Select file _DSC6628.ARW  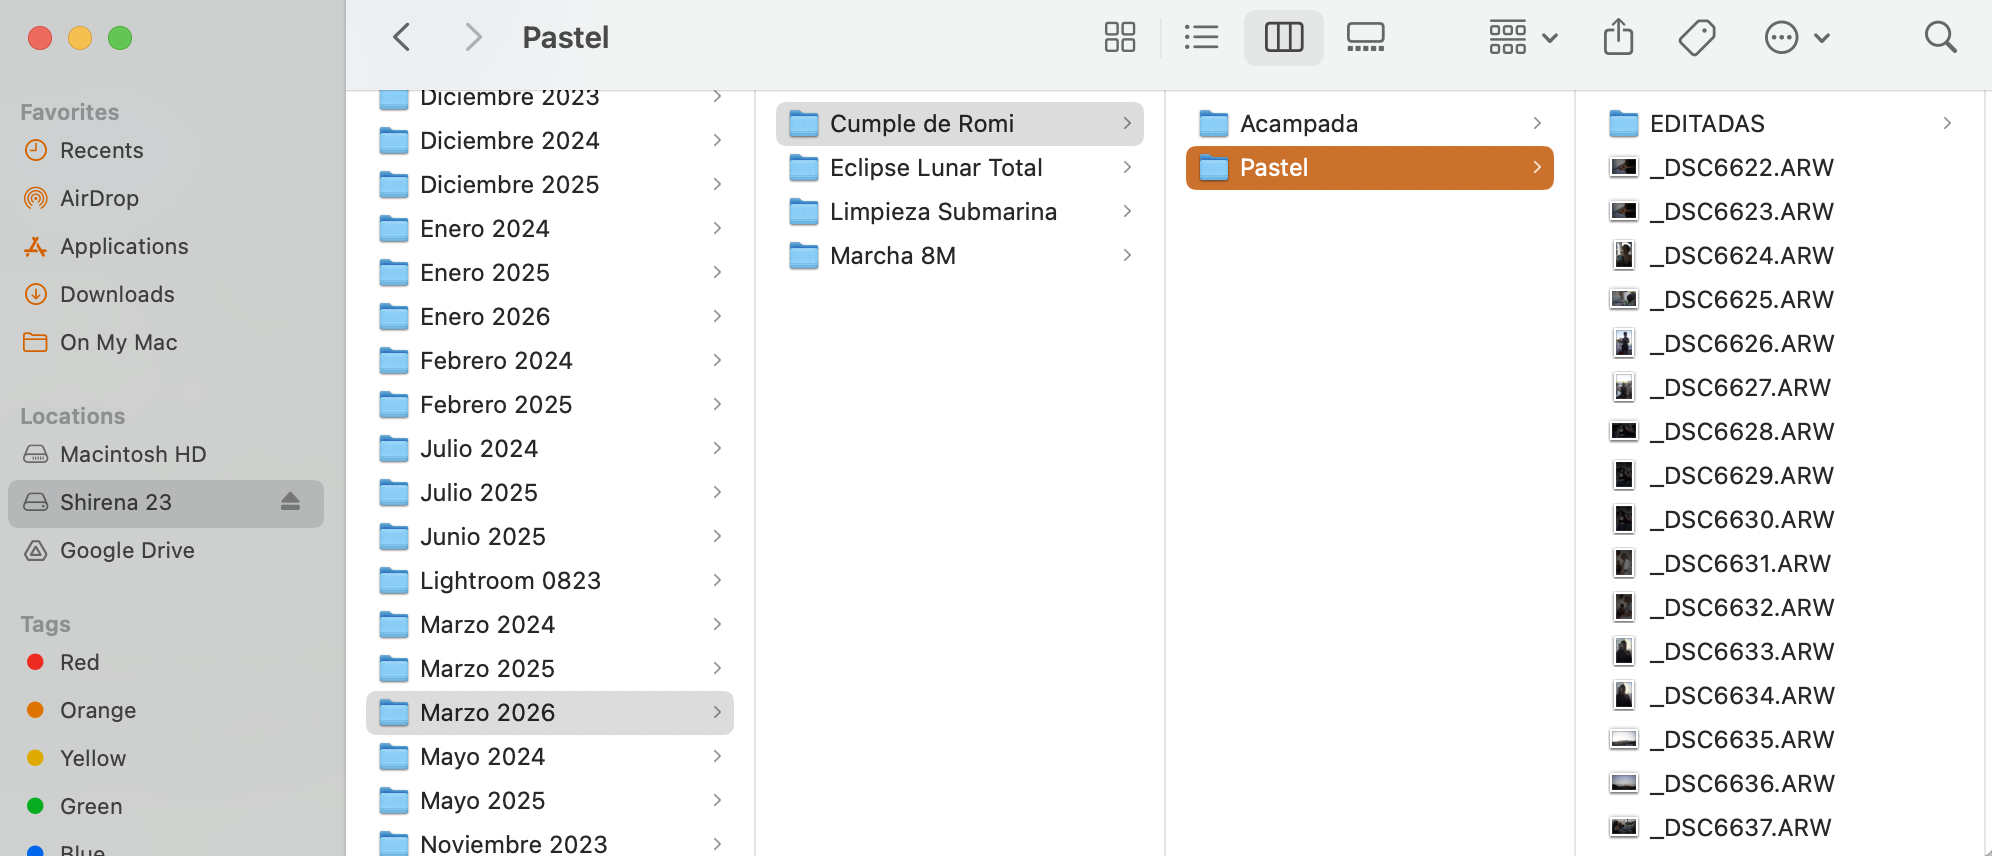tap(1780, 432)
